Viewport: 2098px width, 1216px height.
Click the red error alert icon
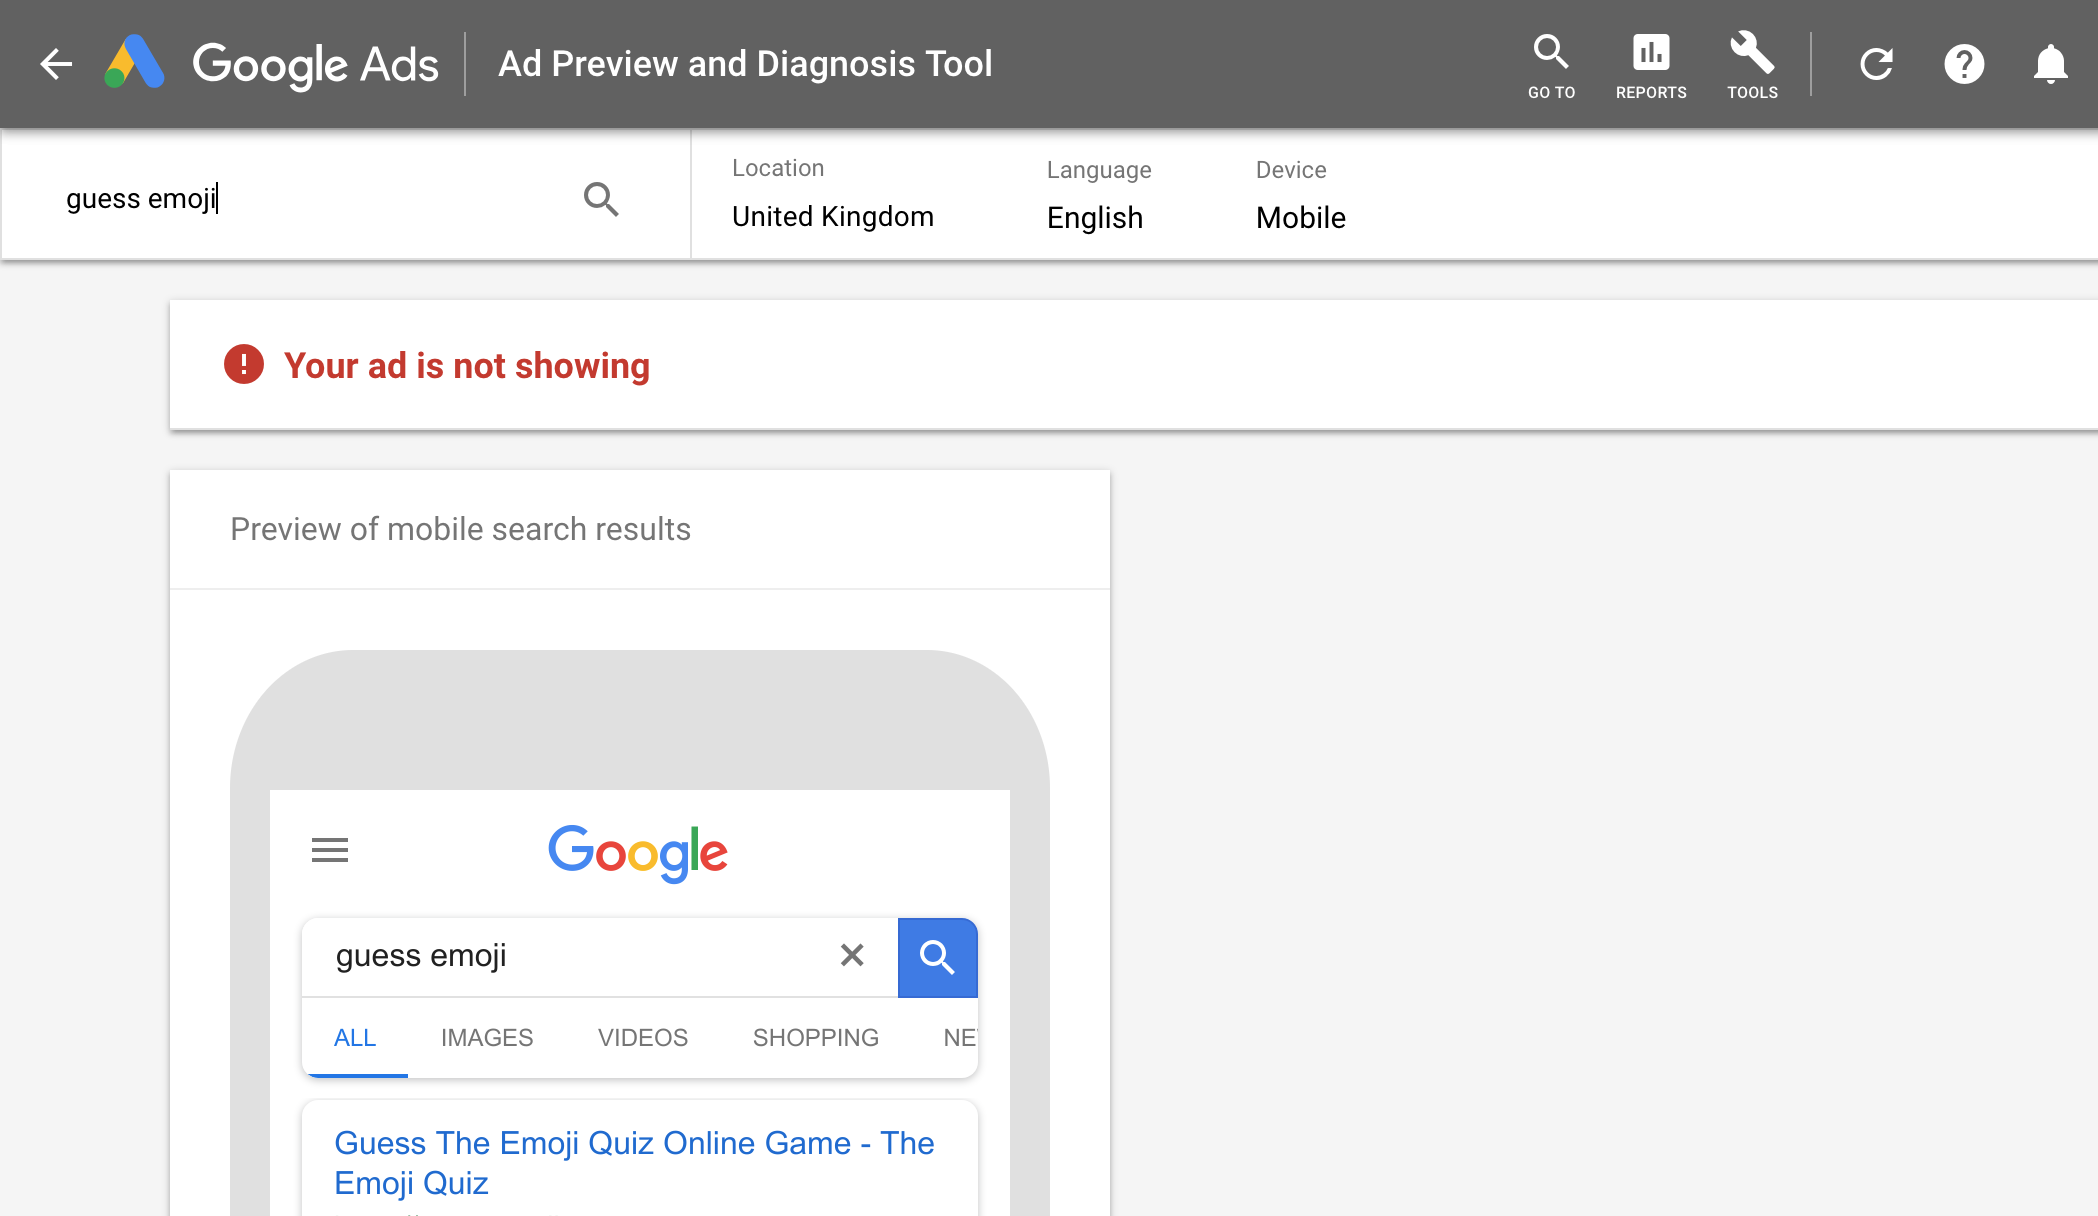pos(244,365)
